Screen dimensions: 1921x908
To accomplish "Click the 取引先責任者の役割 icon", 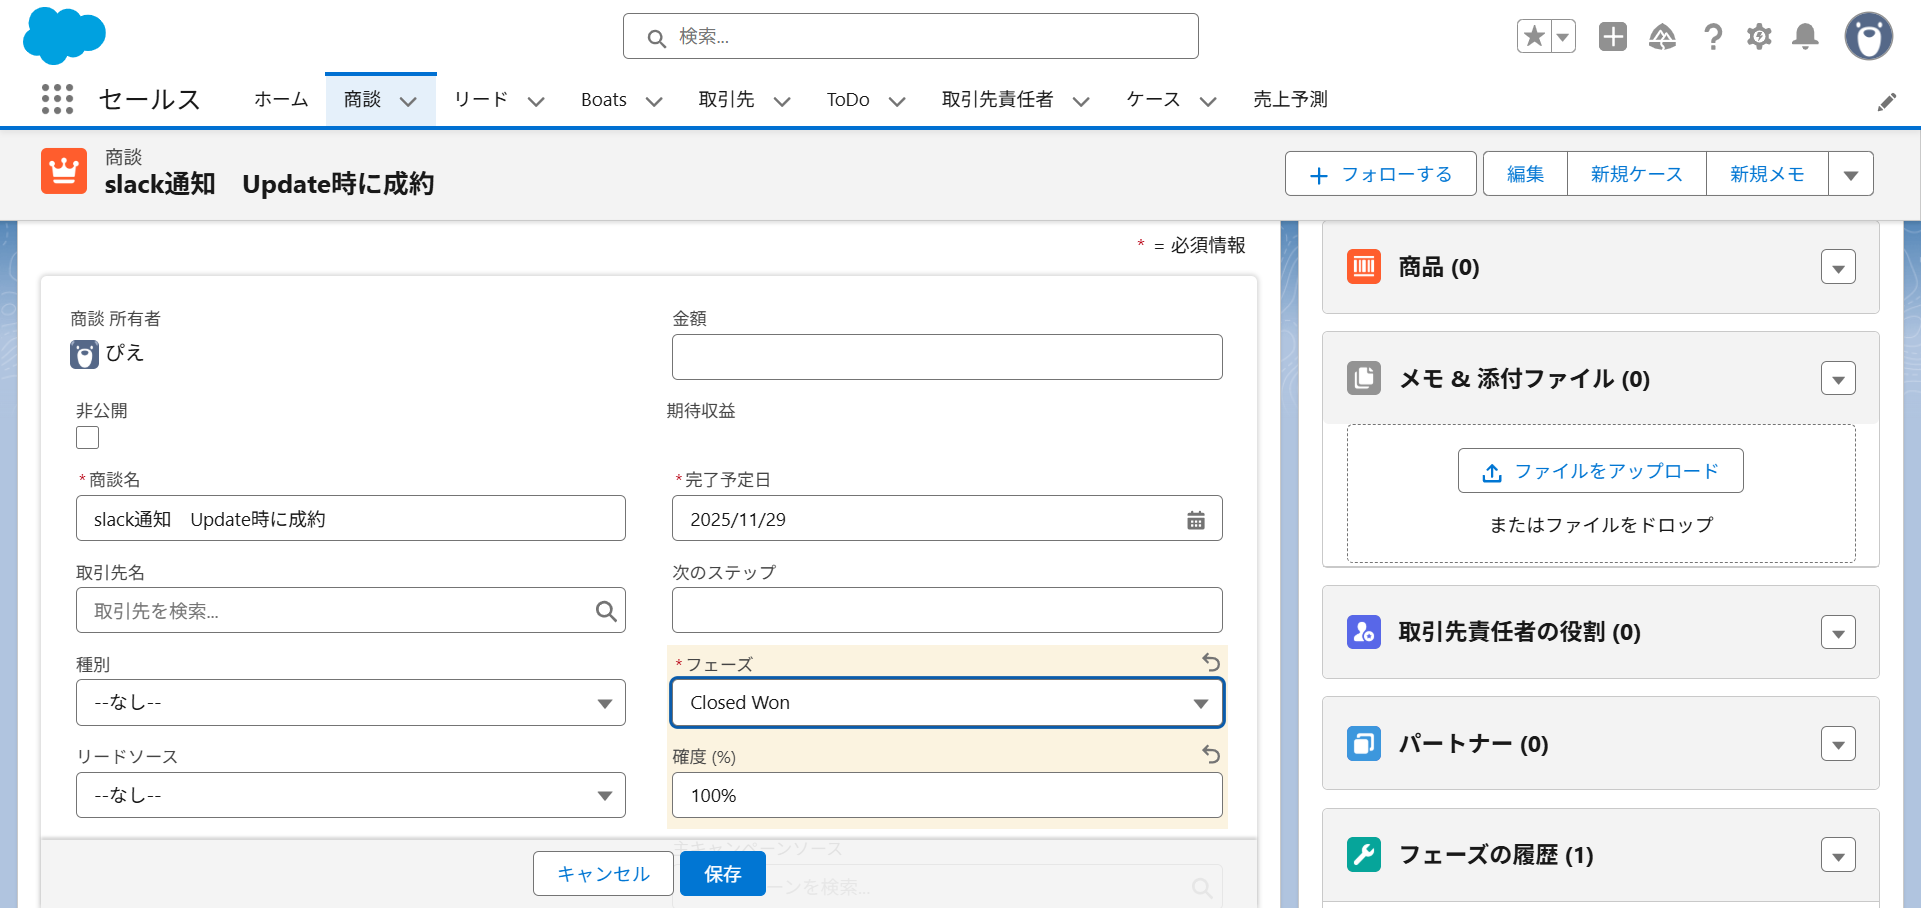I will point(1364,632).
